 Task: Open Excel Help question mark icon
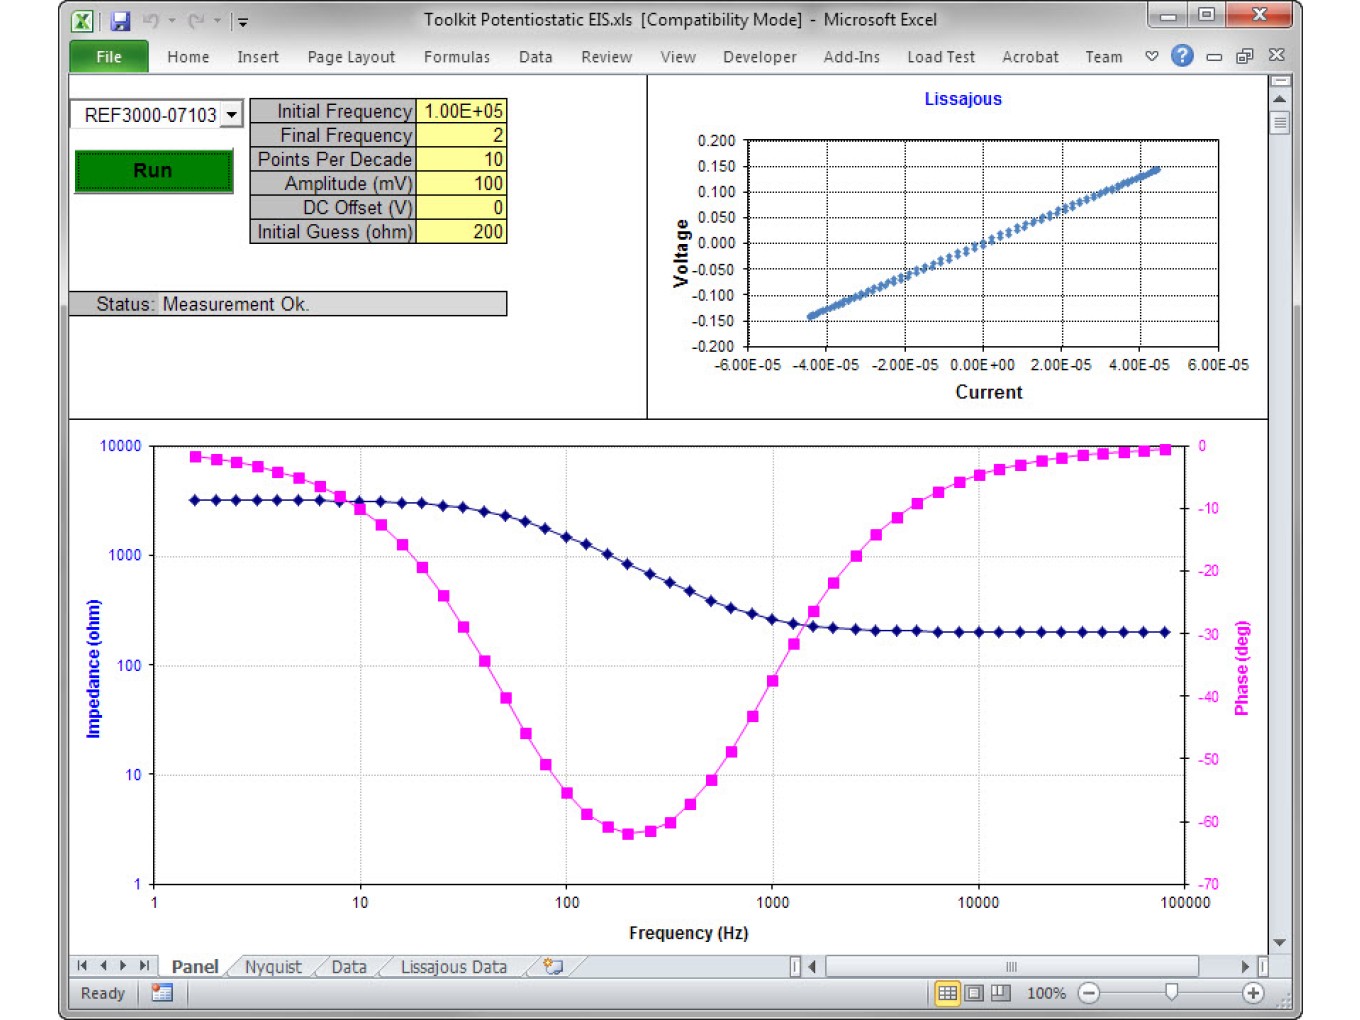tap(1182, 56)
